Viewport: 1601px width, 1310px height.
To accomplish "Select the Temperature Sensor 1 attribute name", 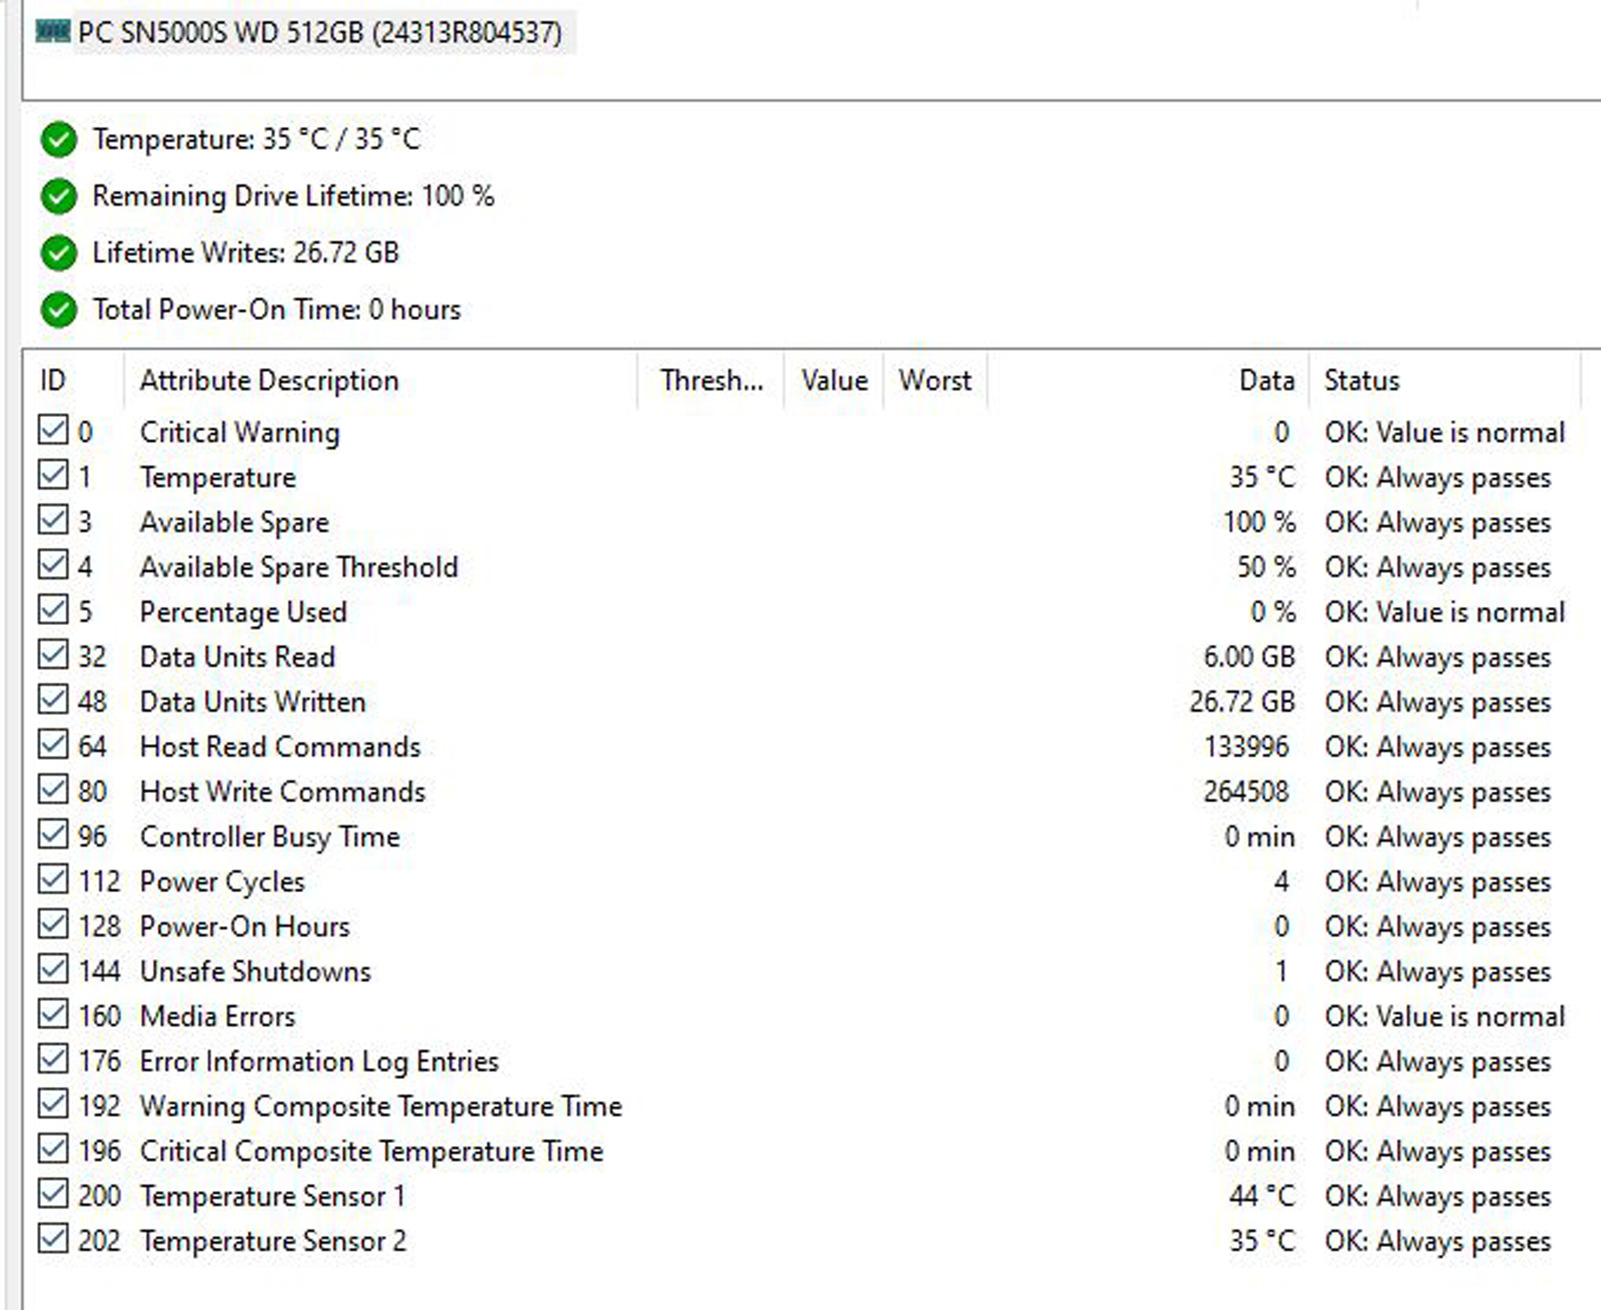I will (x=273, y=1196).
